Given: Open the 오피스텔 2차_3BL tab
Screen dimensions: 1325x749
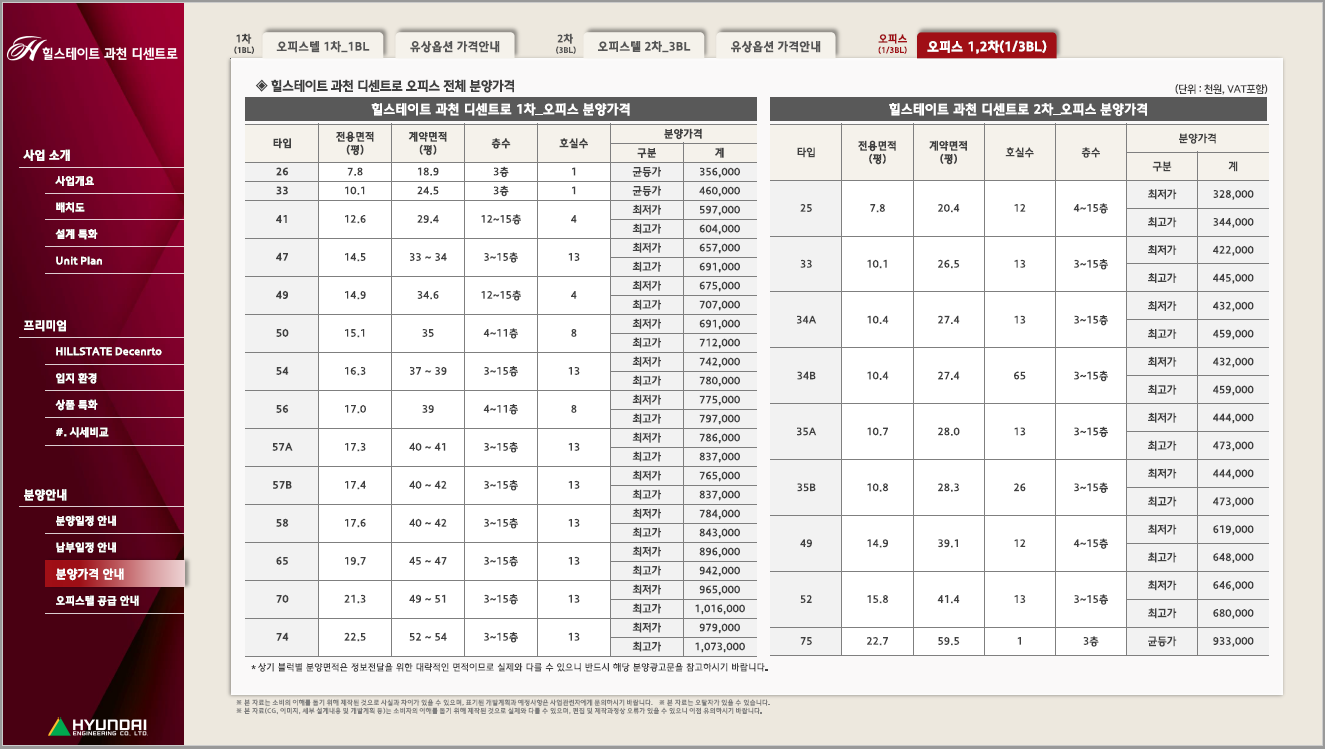Looking at the screenshot, I should coord(644,46).
